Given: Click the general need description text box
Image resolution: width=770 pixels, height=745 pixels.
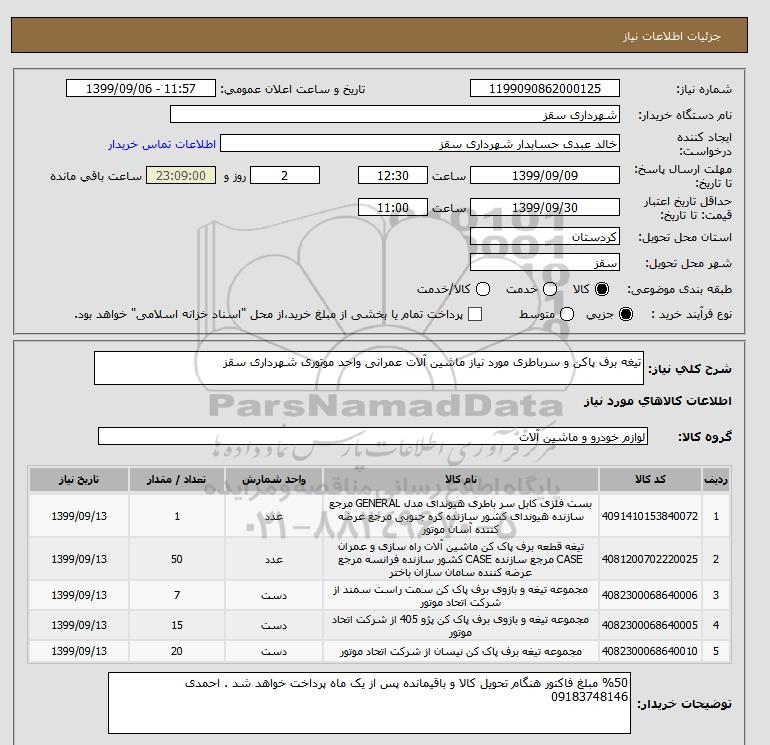Looking at the screenshot, I should 369,368.
